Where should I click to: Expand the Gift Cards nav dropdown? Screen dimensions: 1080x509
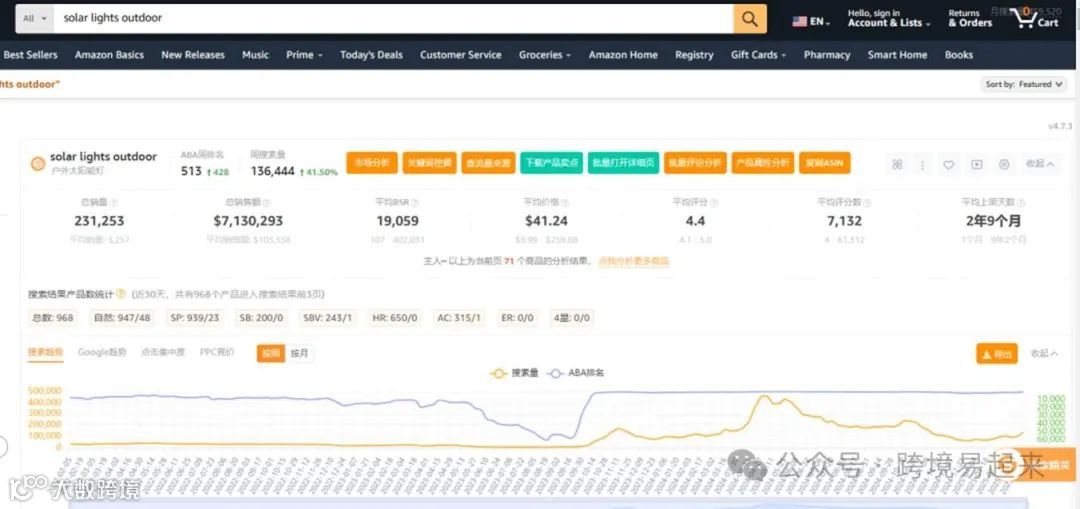tap(758, 55)
